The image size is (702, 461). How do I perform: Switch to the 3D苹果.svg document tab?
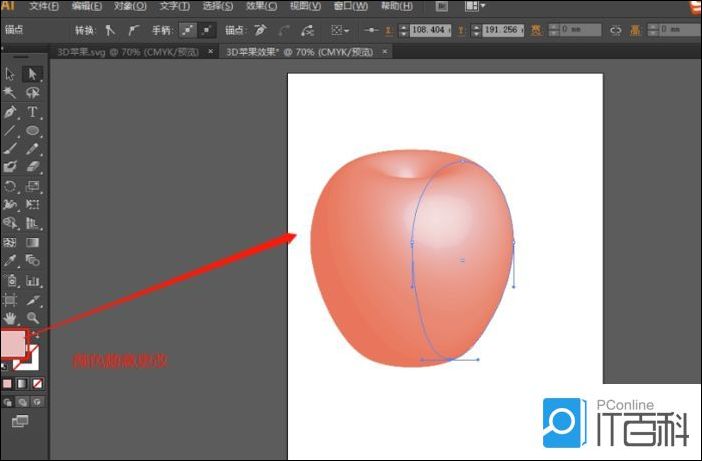[128, 49]
